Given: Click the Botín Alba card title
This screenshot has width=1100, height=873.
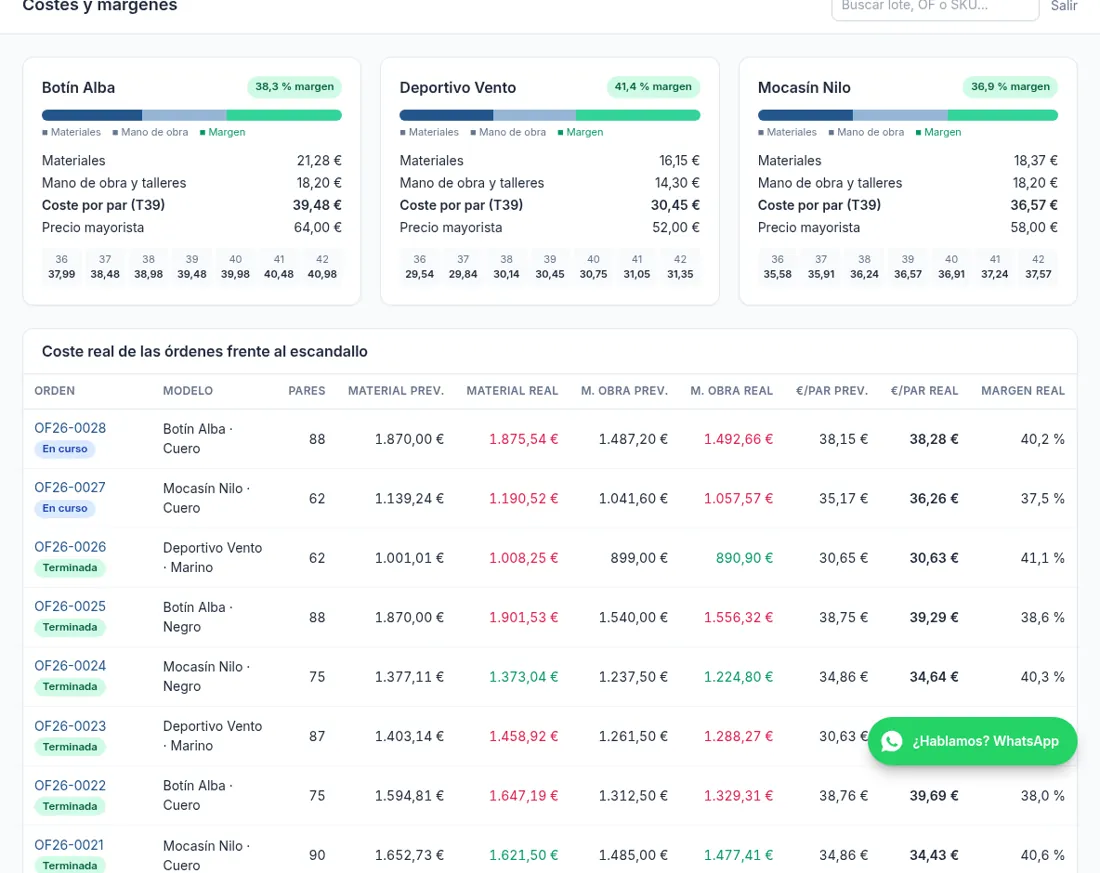Looking at the screenshot, I should pos(79,88).
